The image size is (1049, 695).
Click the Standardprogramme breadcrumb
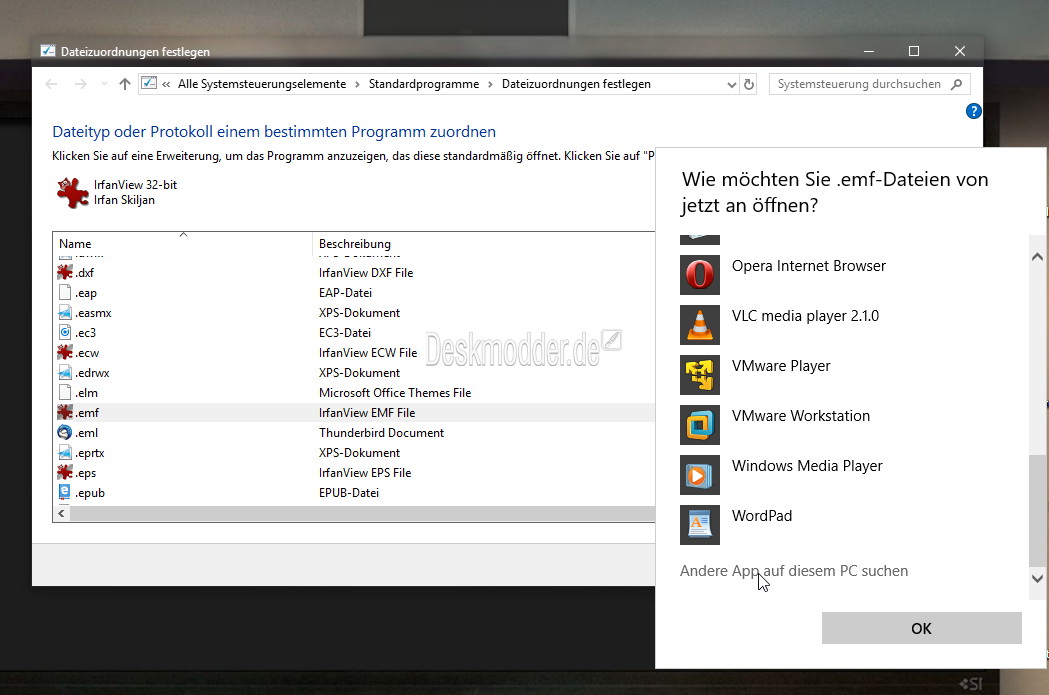tap(423, 84)
